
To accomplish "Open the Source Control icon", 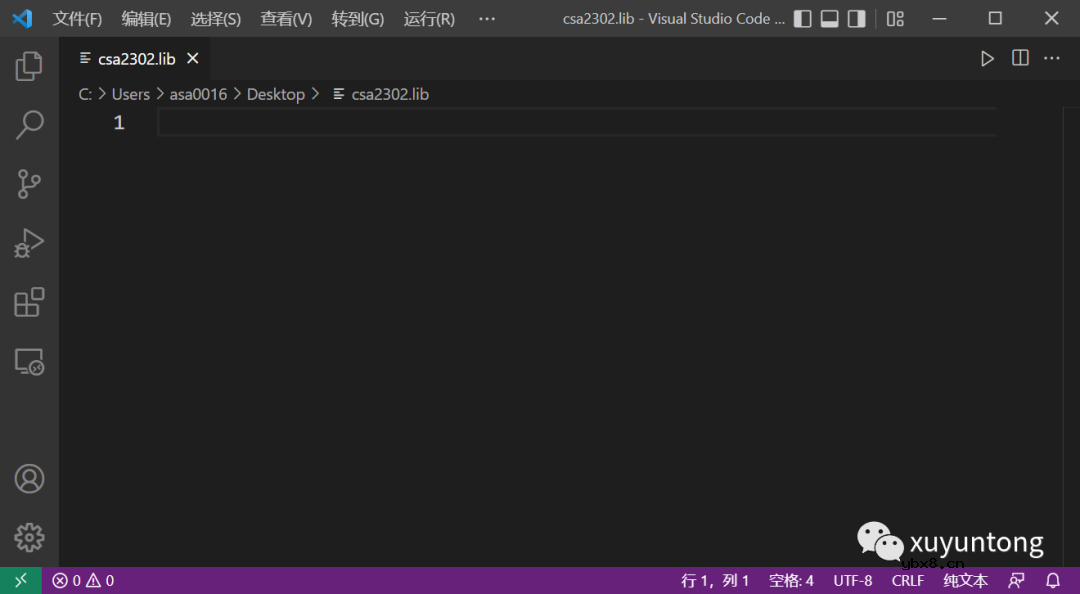I will (29, 183).
